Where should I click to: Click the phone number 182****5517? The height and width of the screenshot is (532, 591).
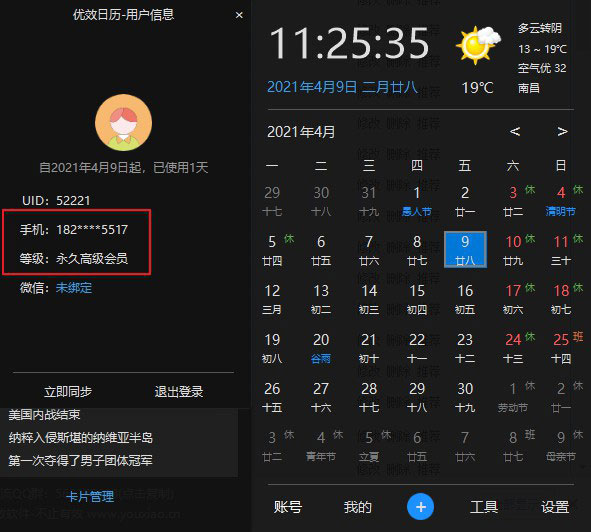click(x=92, y=230)
